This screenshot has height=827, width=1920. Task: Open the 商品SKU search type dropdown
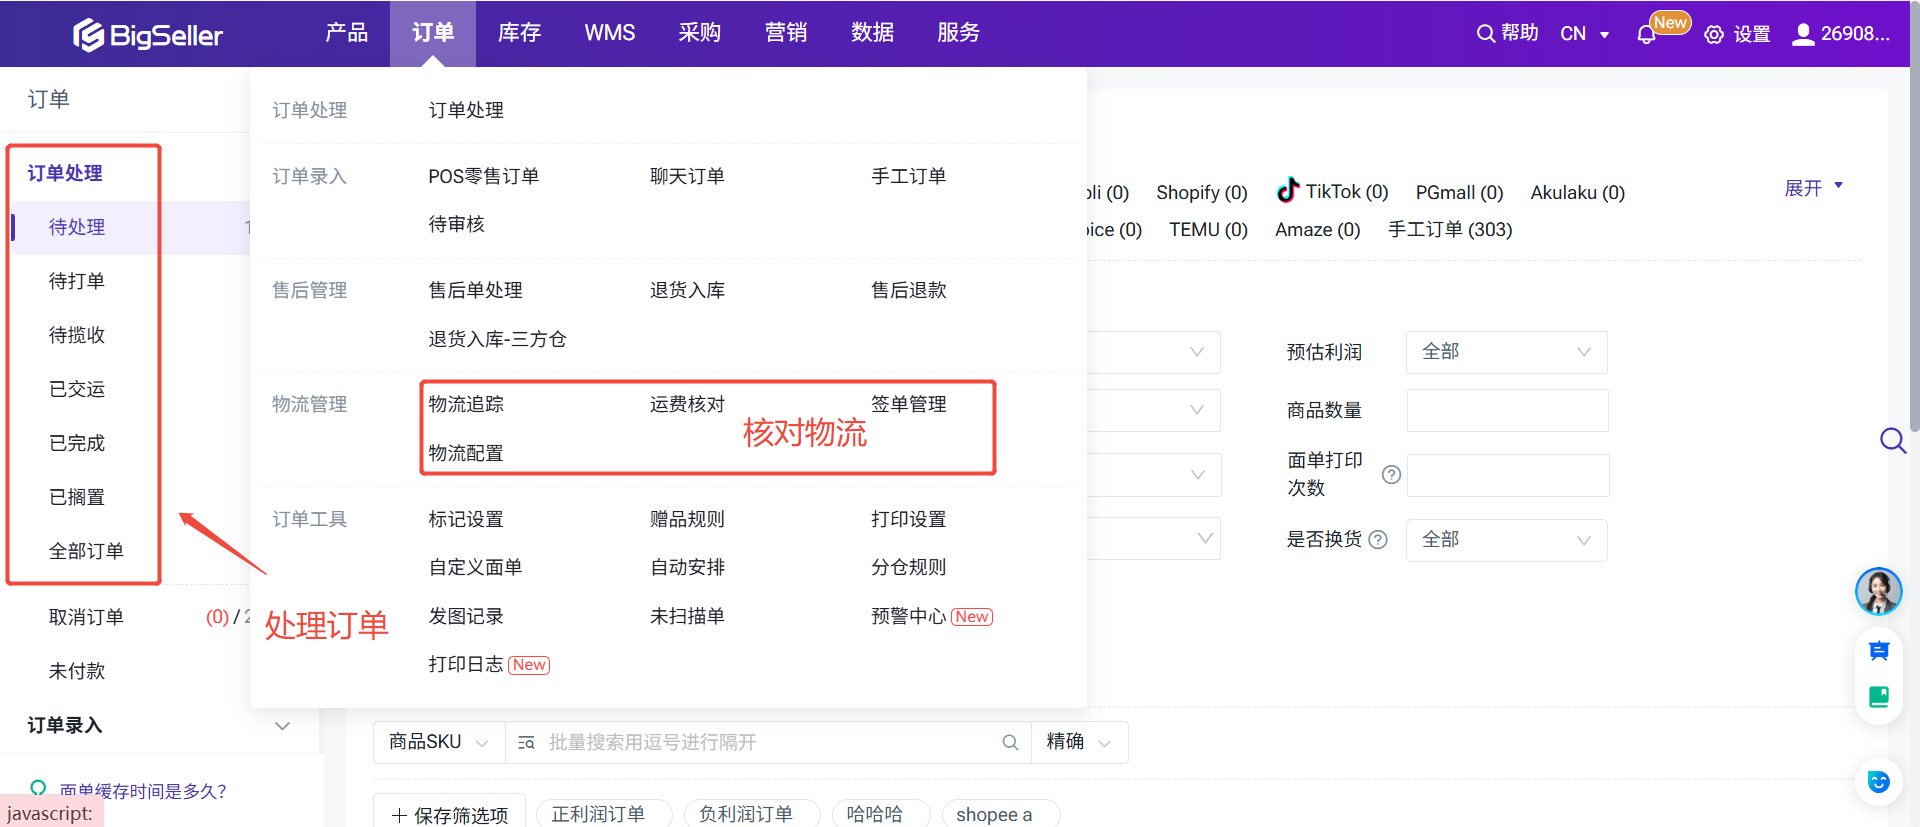point(438,742)
